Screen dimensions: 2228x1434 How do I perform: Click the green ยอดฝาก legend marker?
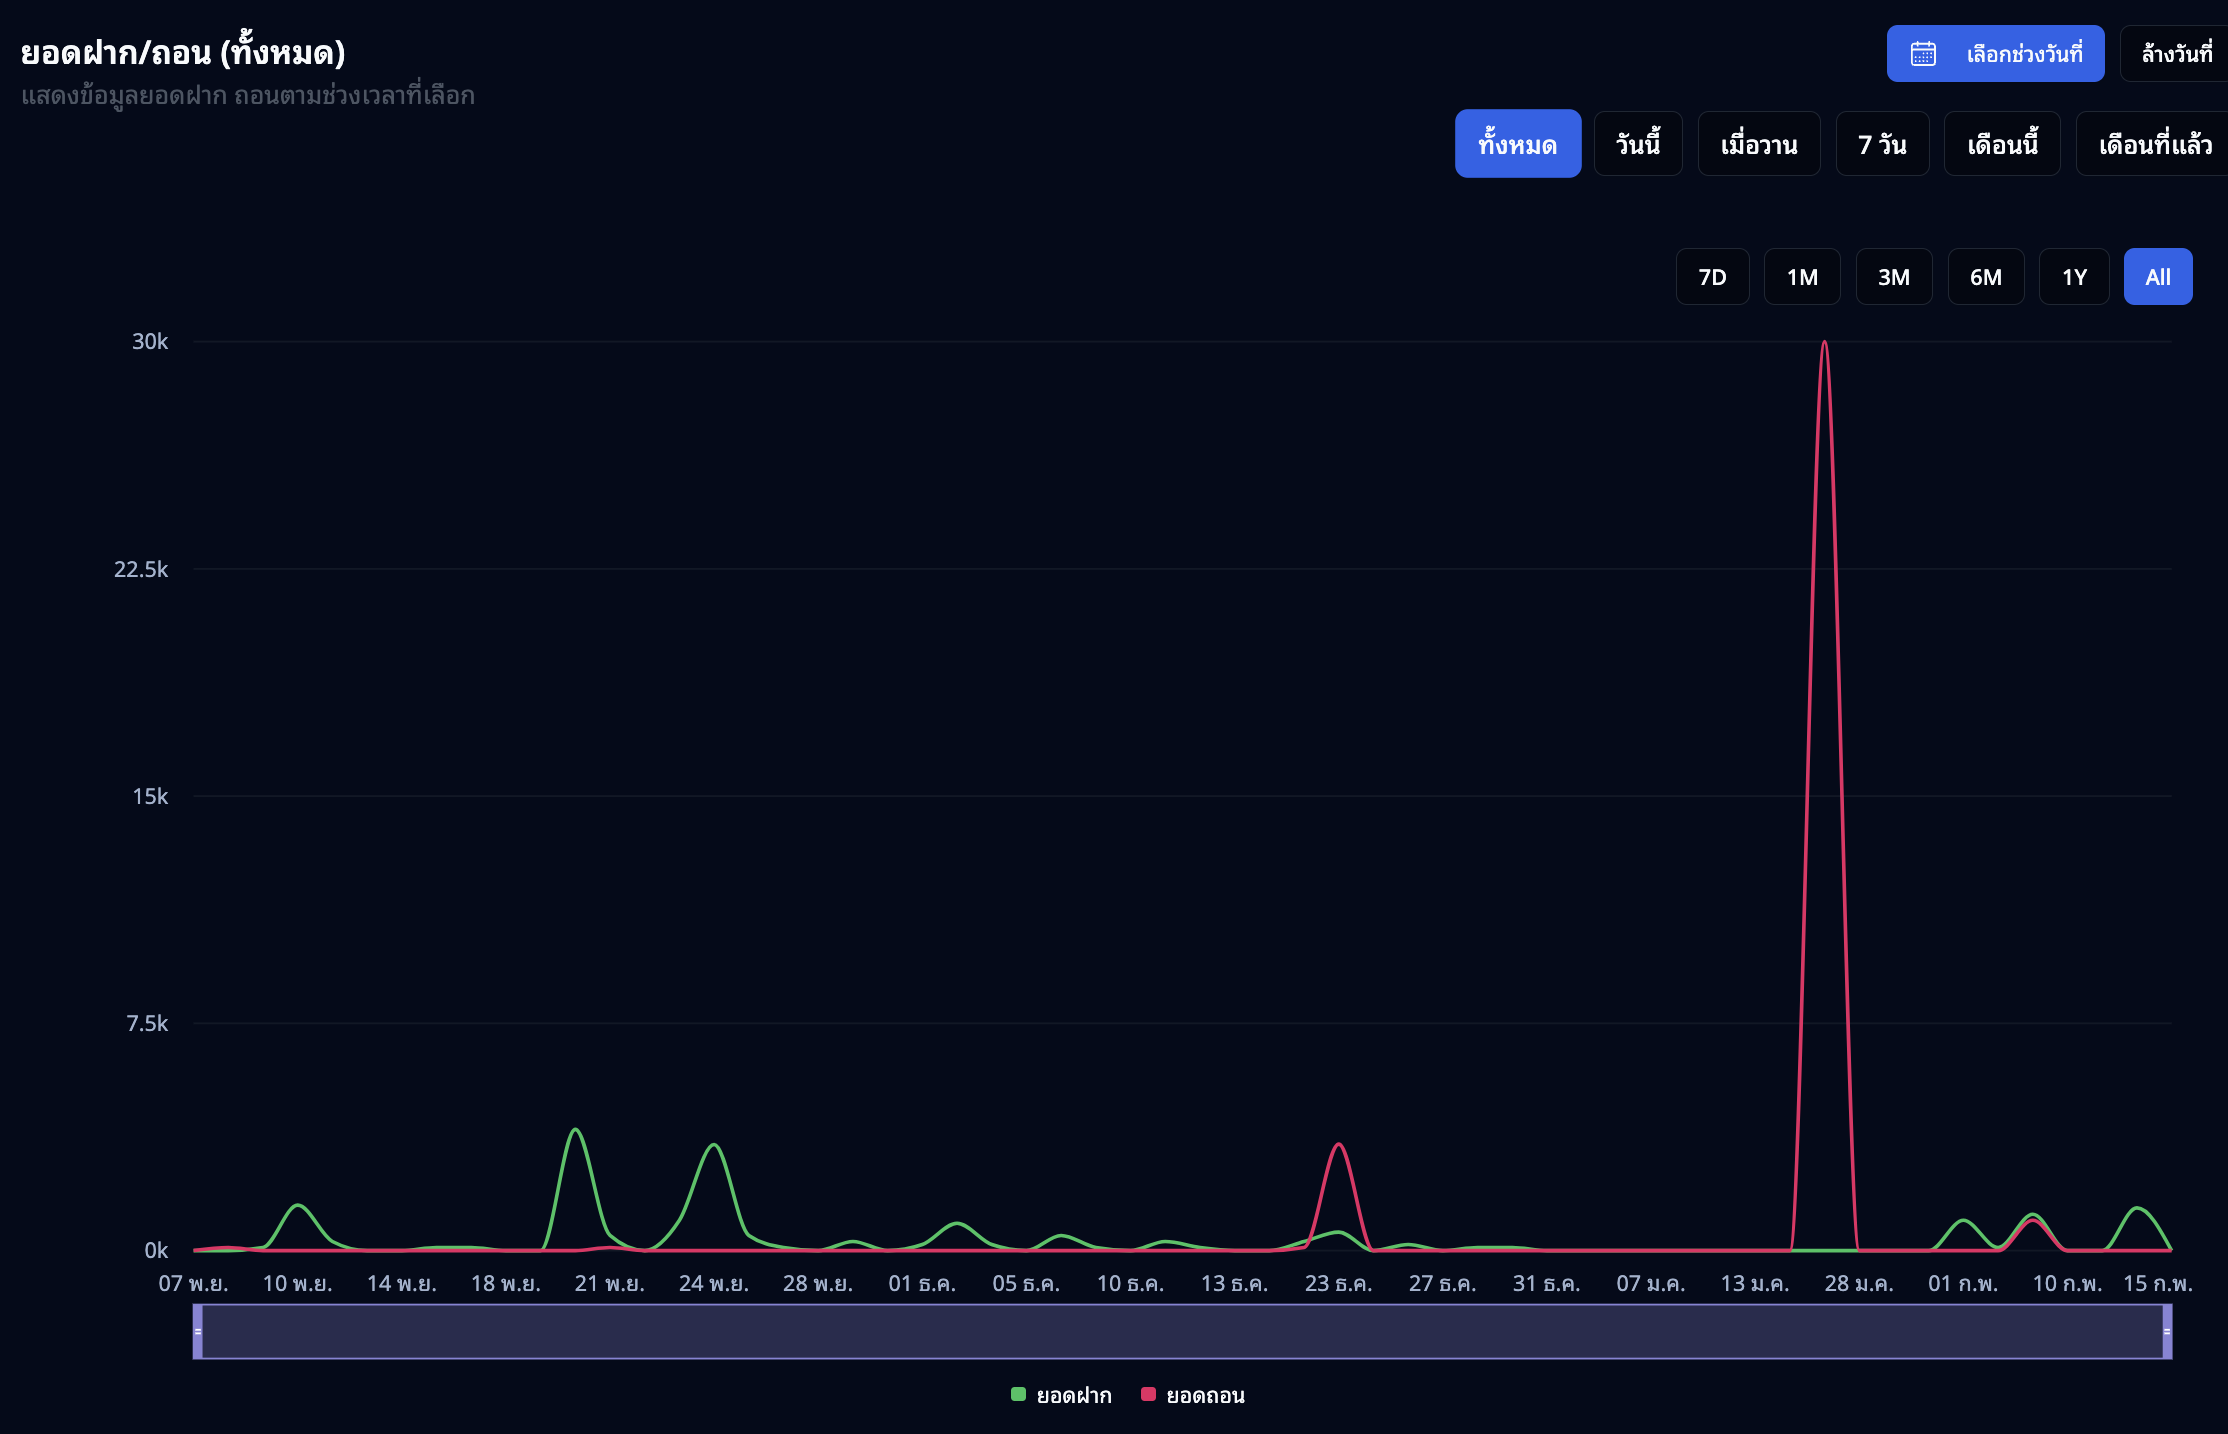1018,1394
